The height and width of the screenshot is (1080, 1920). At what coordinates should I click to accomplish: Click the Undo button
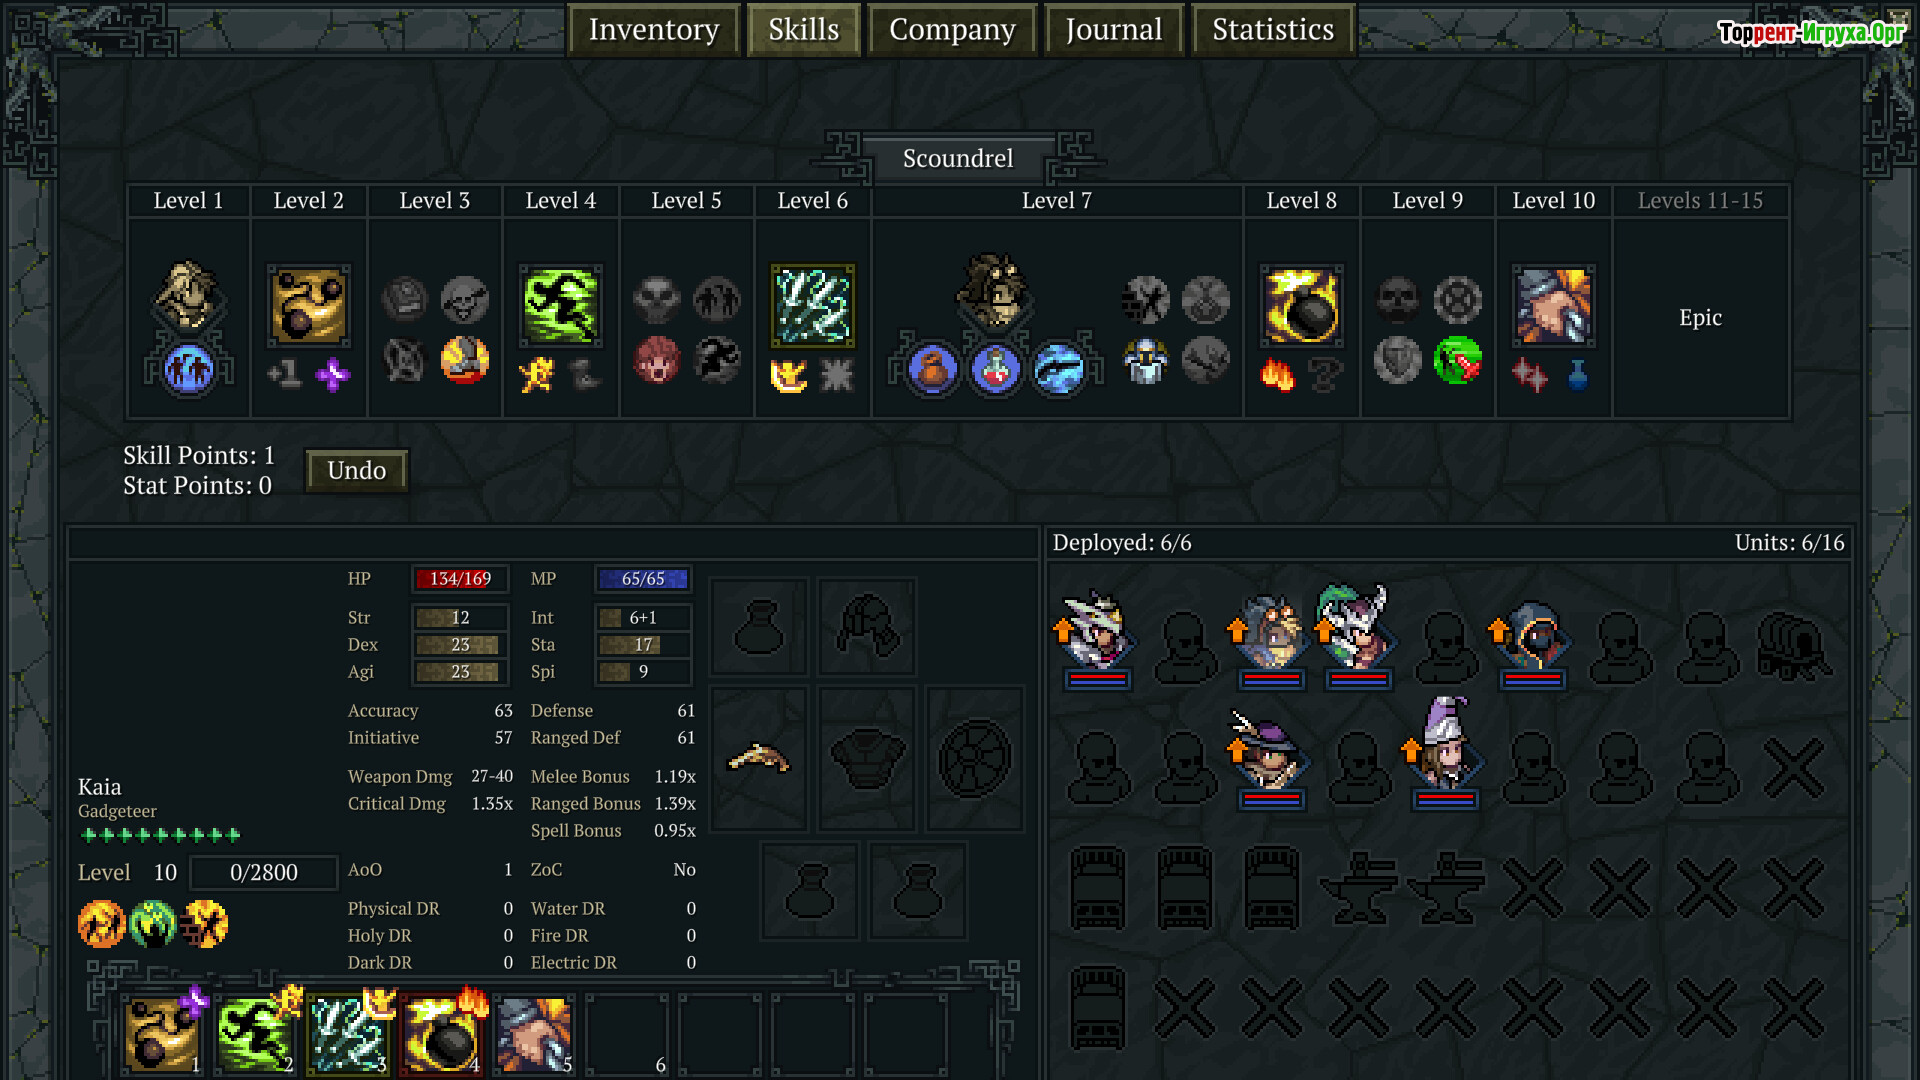(x=357, y=470)
